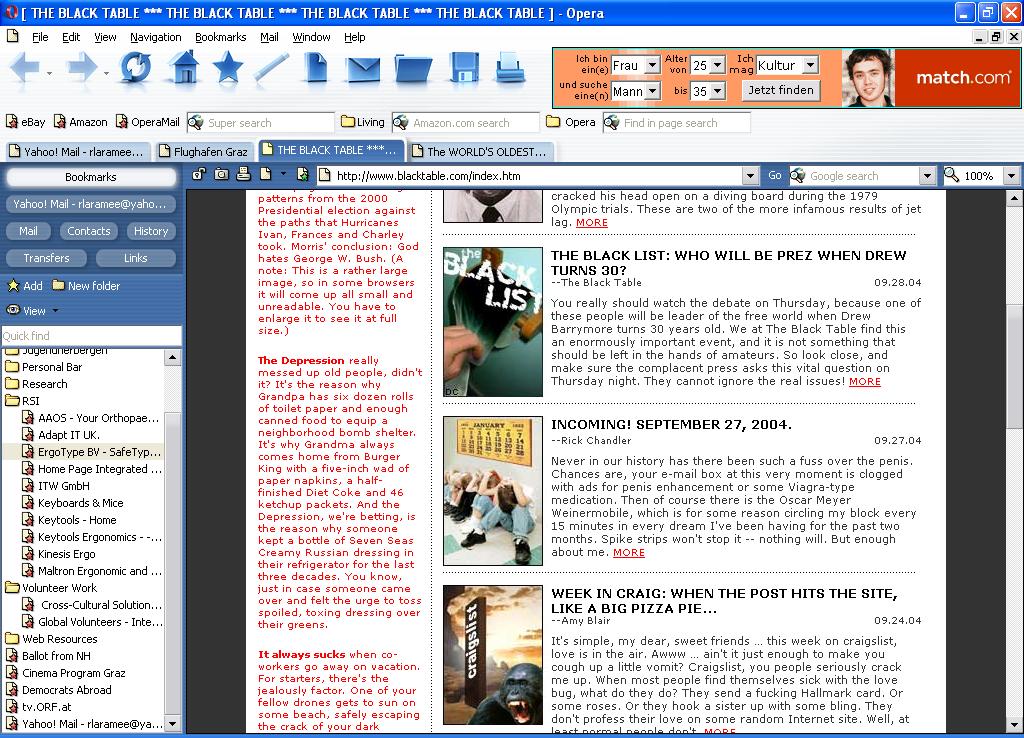Open the Bookmarks menu

(220, 37)
